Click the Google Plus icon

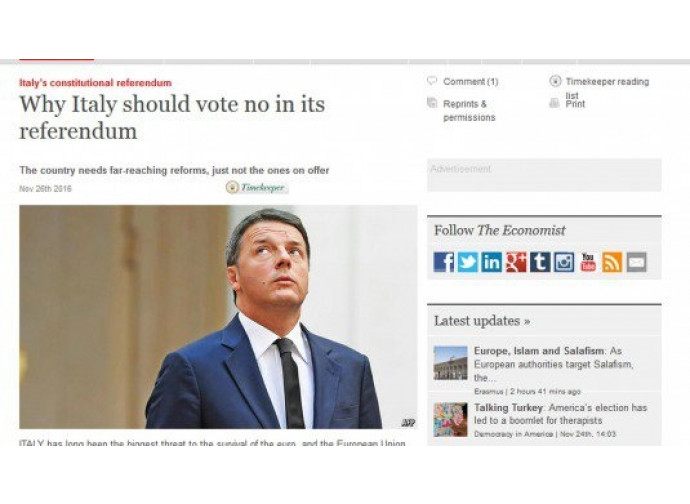point(516,262)
